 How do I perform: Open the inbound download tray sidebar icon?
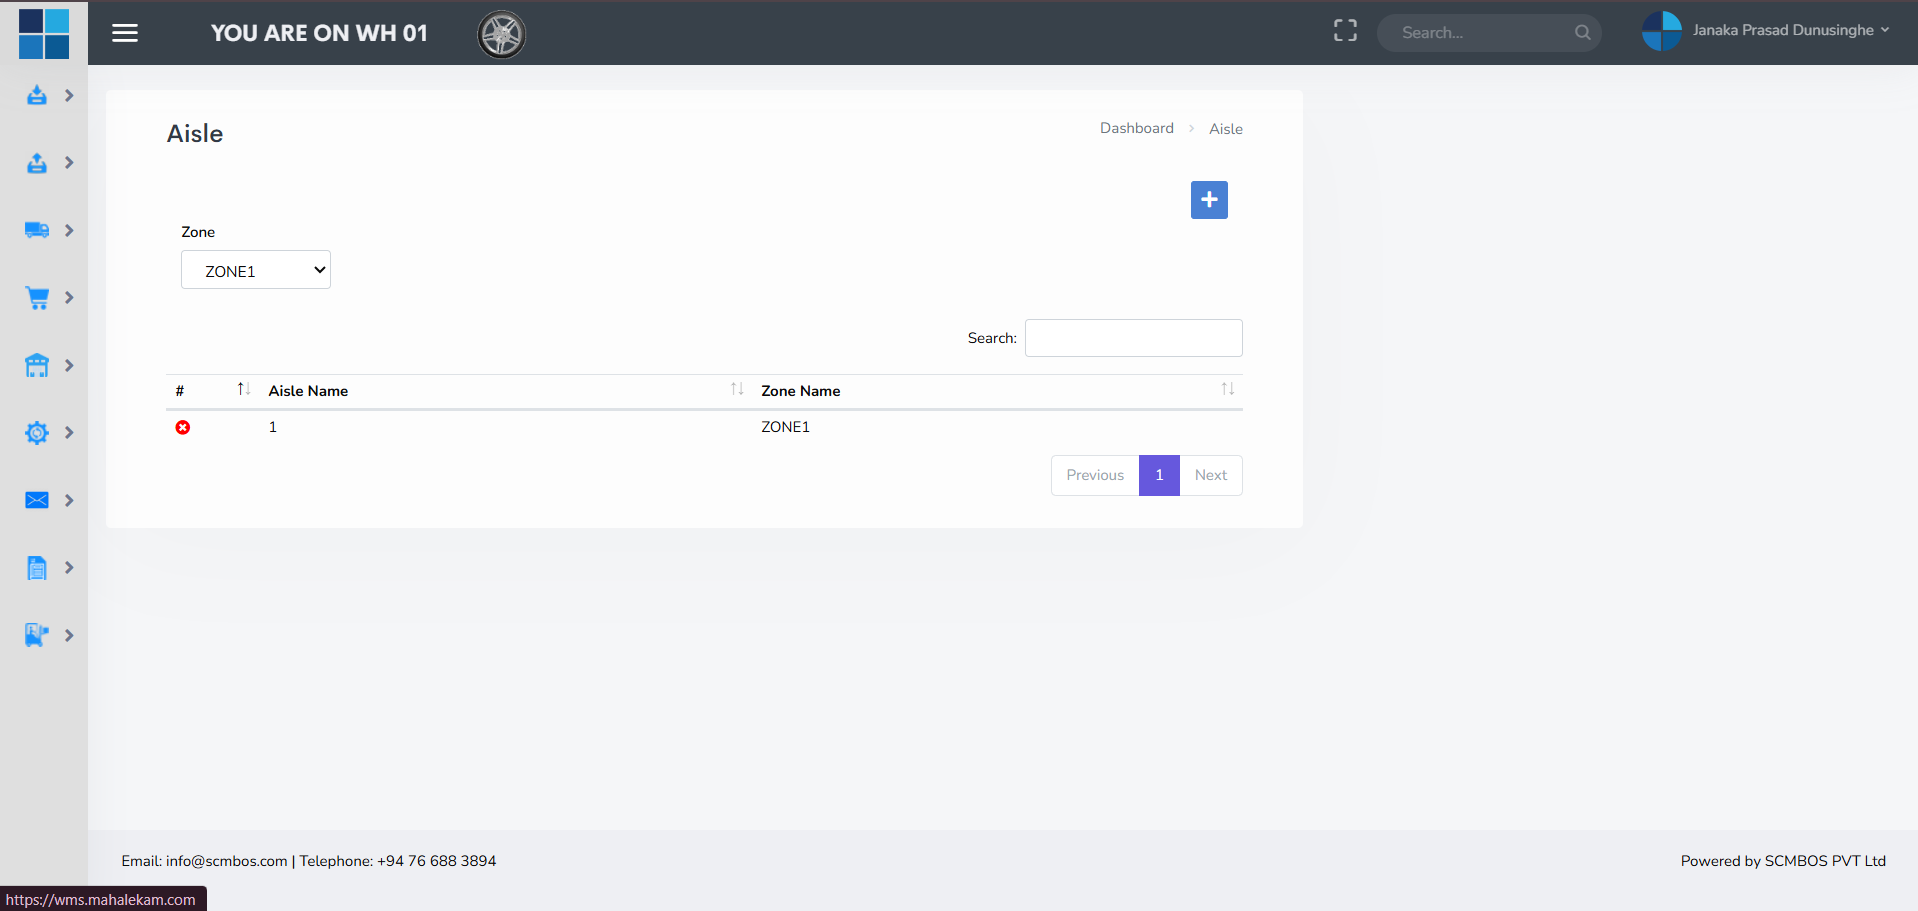[x=37, y=96]
